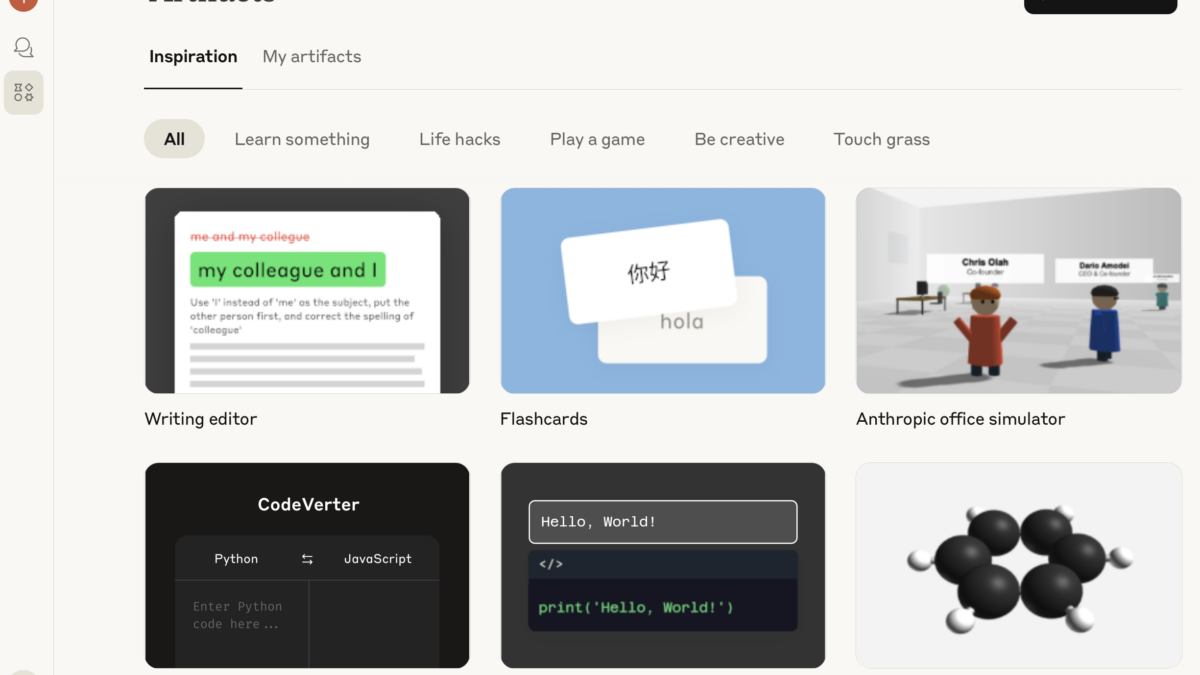Image resolution: width=1200 pixels, height=675 pixels.
Task: Select the Play a game filter
Action: tap(597, 139)
